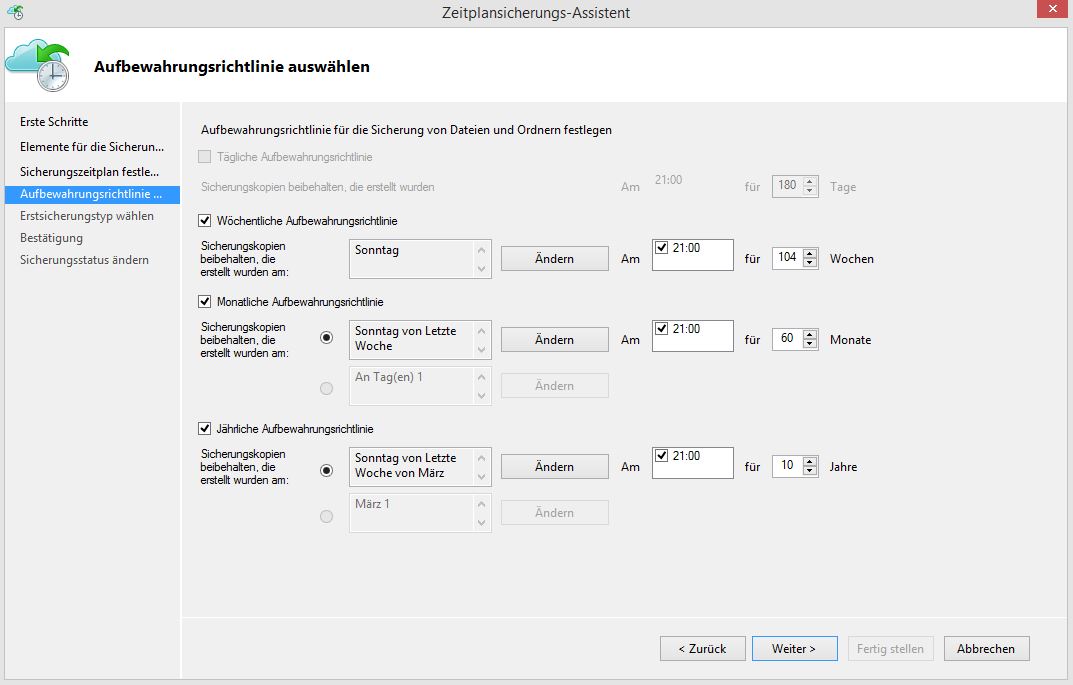The height and width of the screenshot is (685, 1073).
Task: Click the Zurück button
Action: (x=702, y=648)
